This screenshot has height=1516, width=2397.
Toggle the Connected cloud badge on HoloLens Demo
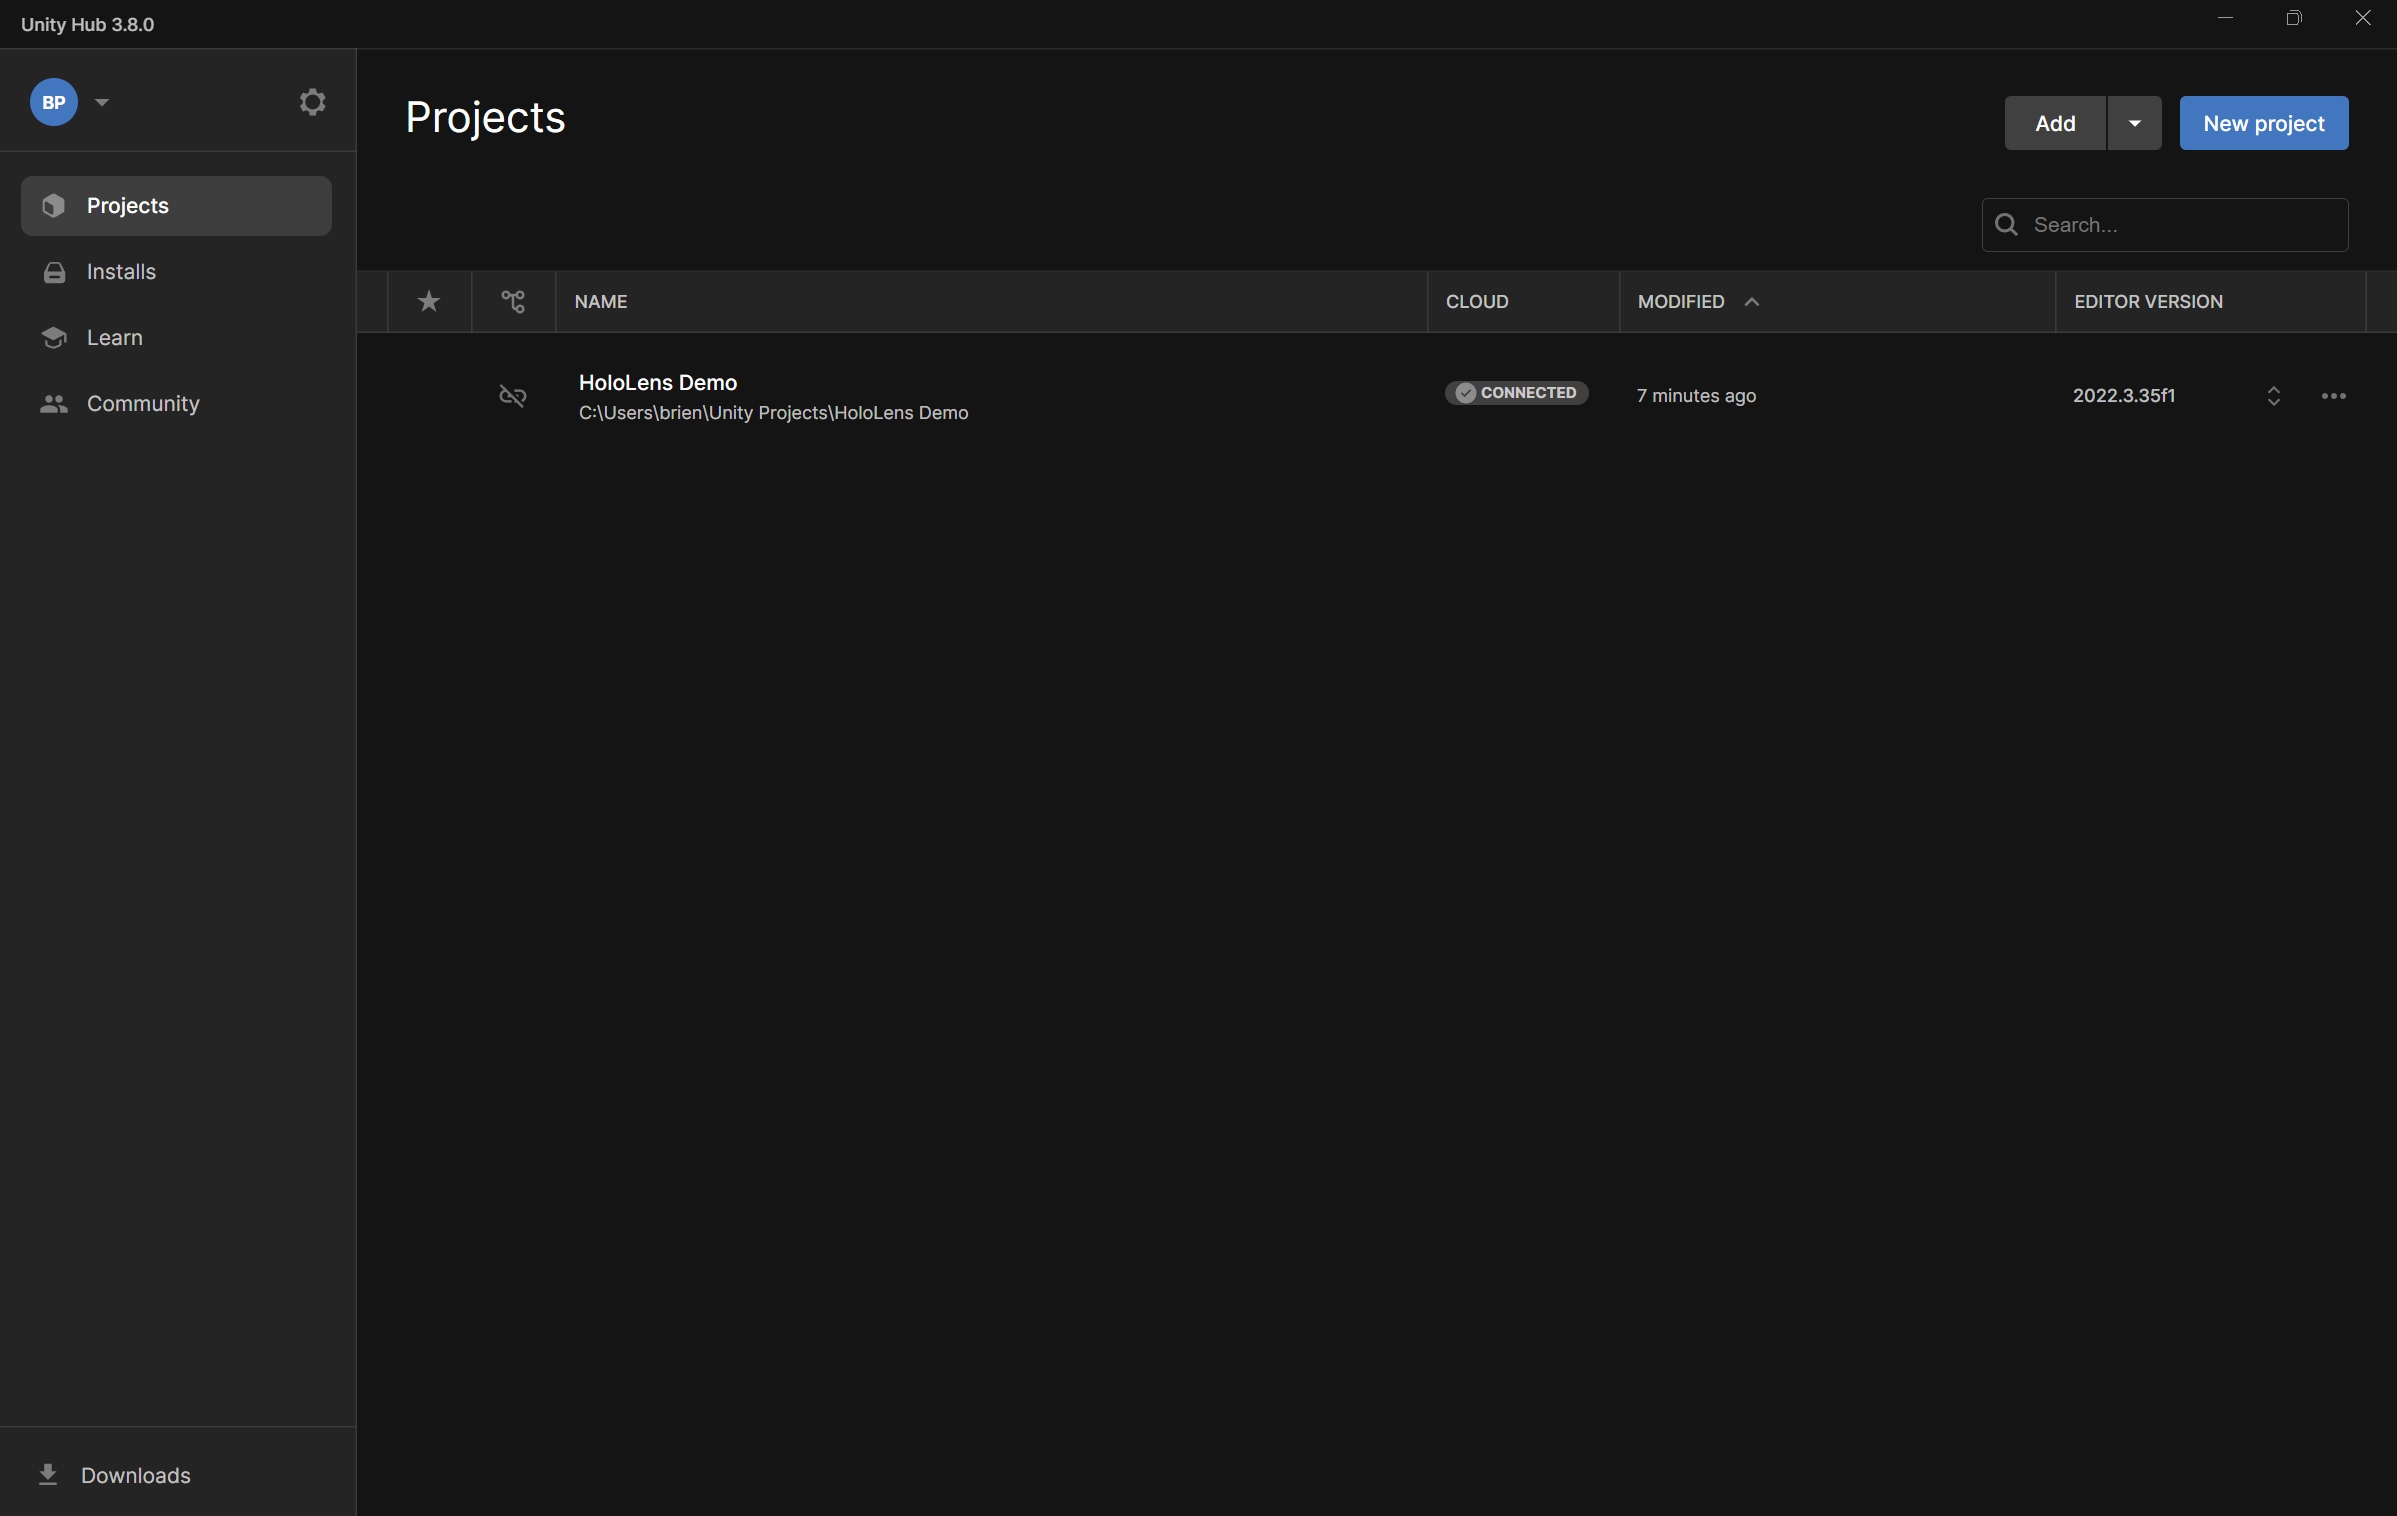tap(1517, 392)
